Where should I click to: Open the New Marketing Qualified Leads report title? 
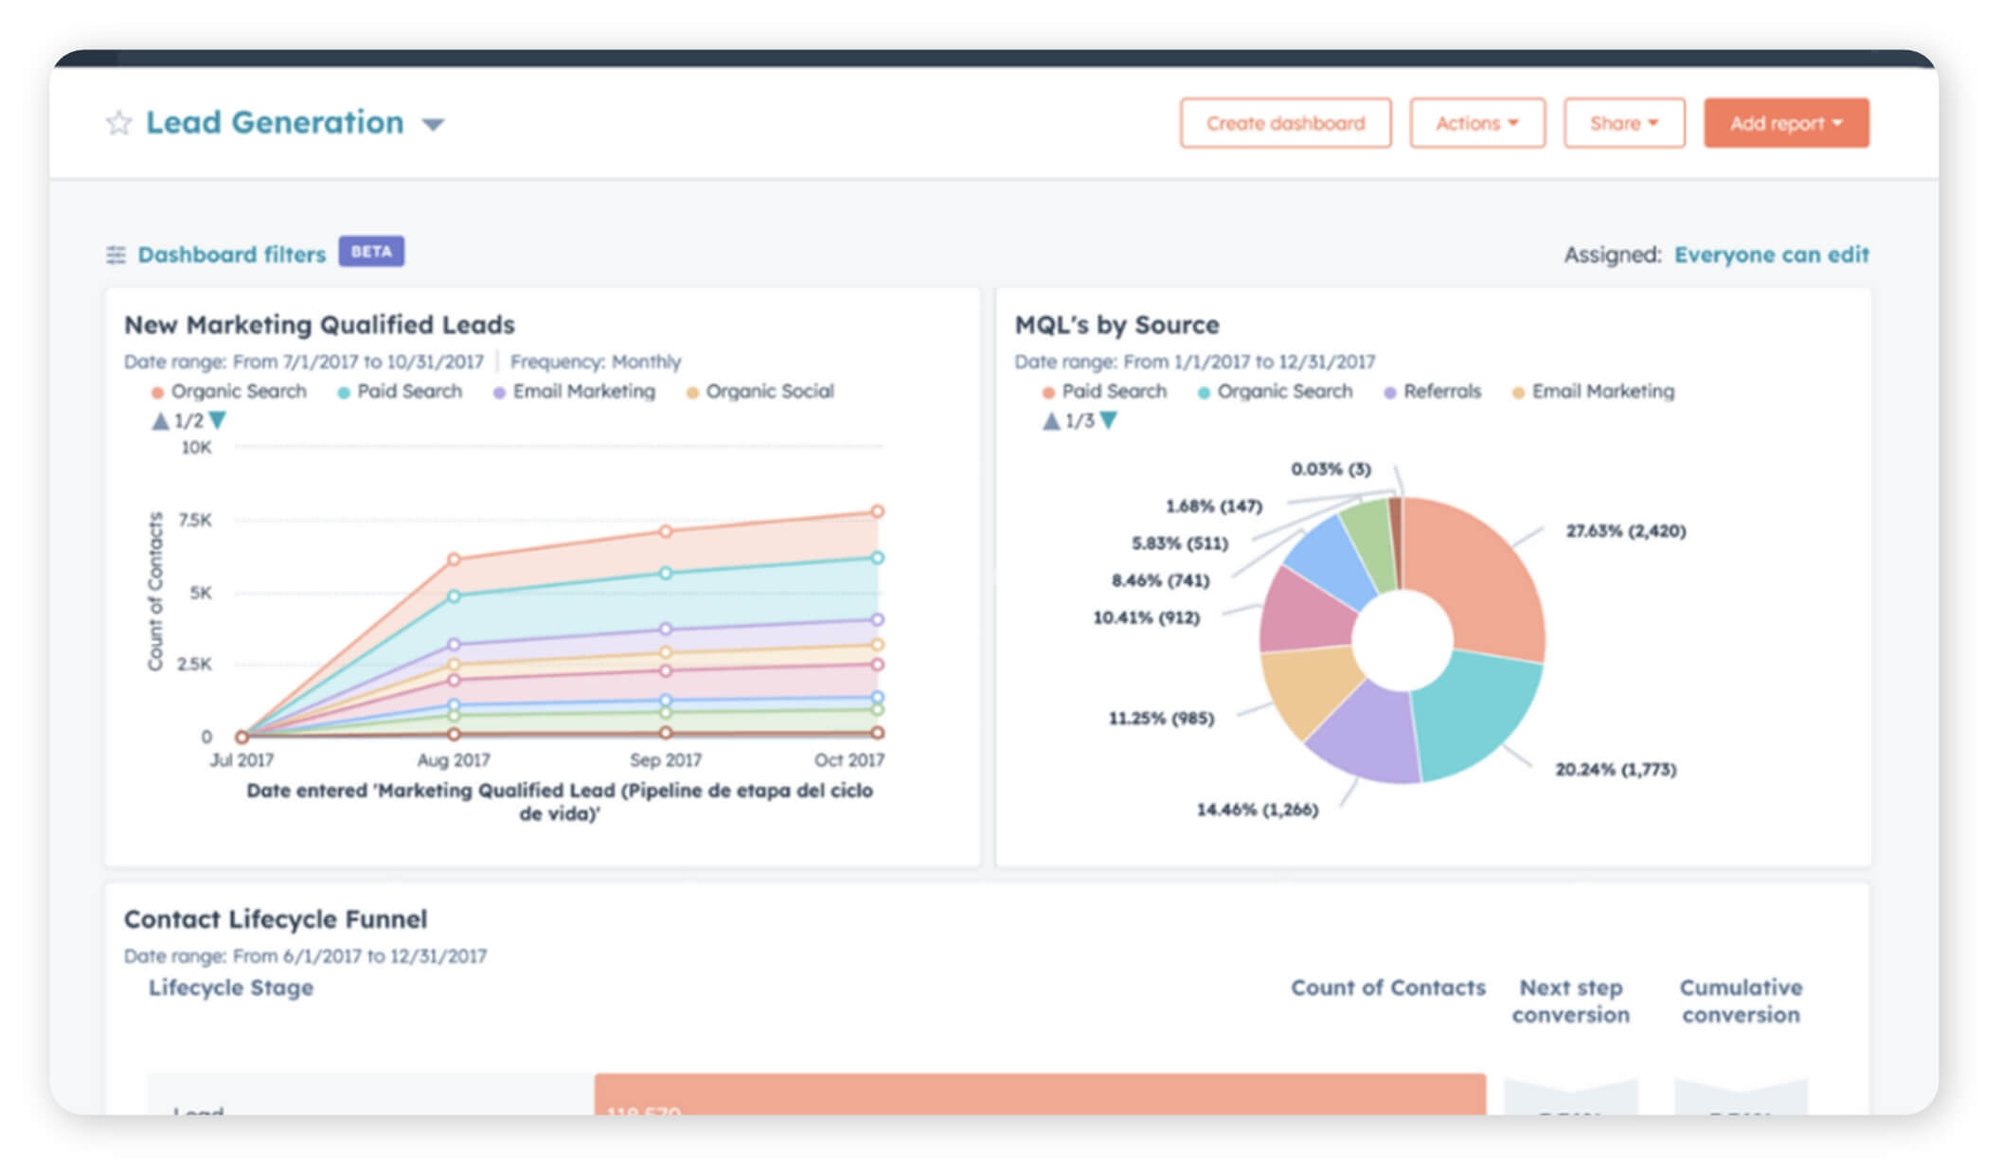click(319, 325)
